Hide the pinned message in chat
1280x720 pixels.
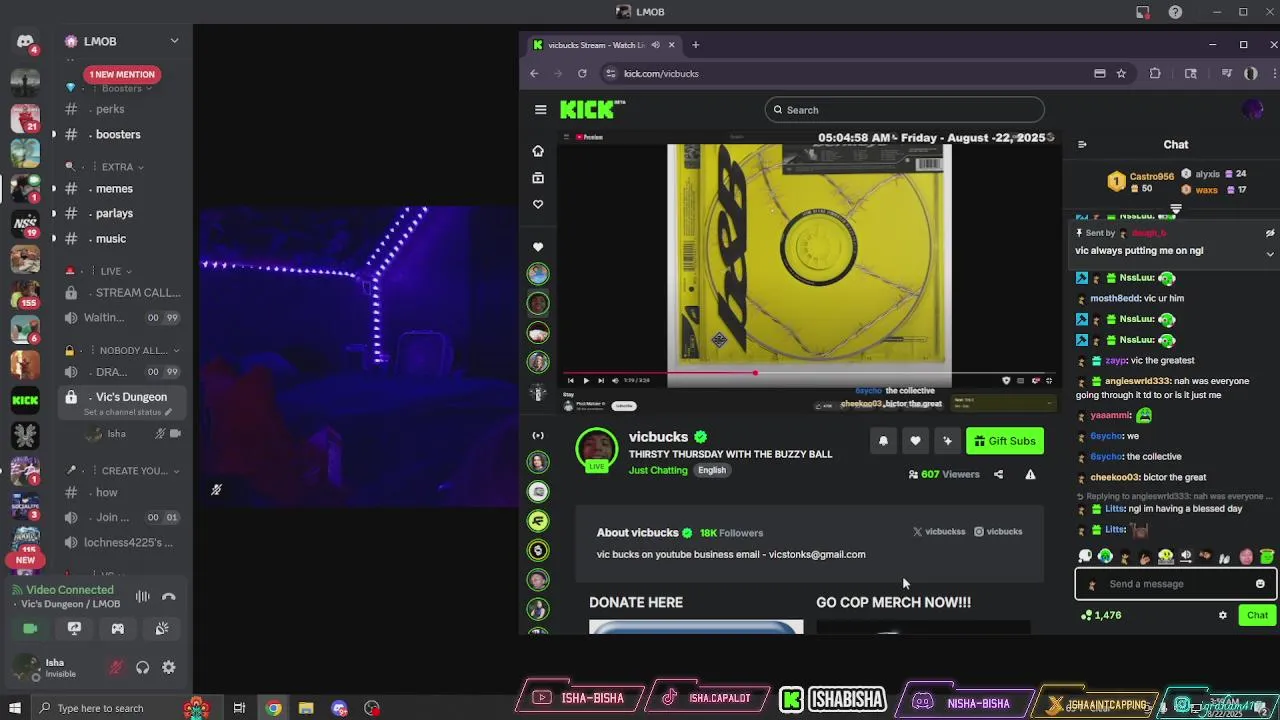point(1270,233)
